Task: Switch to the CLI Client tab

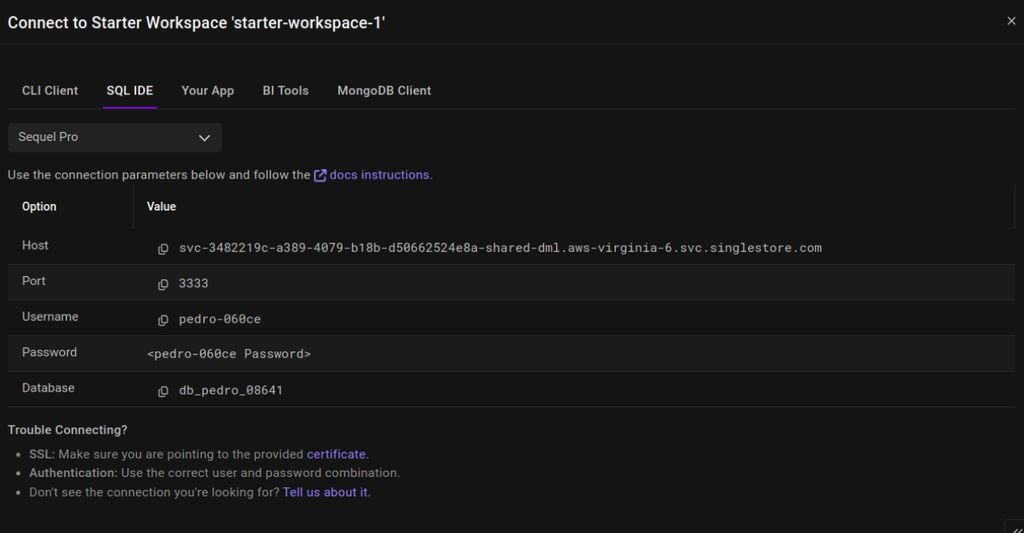Action: coord(50,91)
